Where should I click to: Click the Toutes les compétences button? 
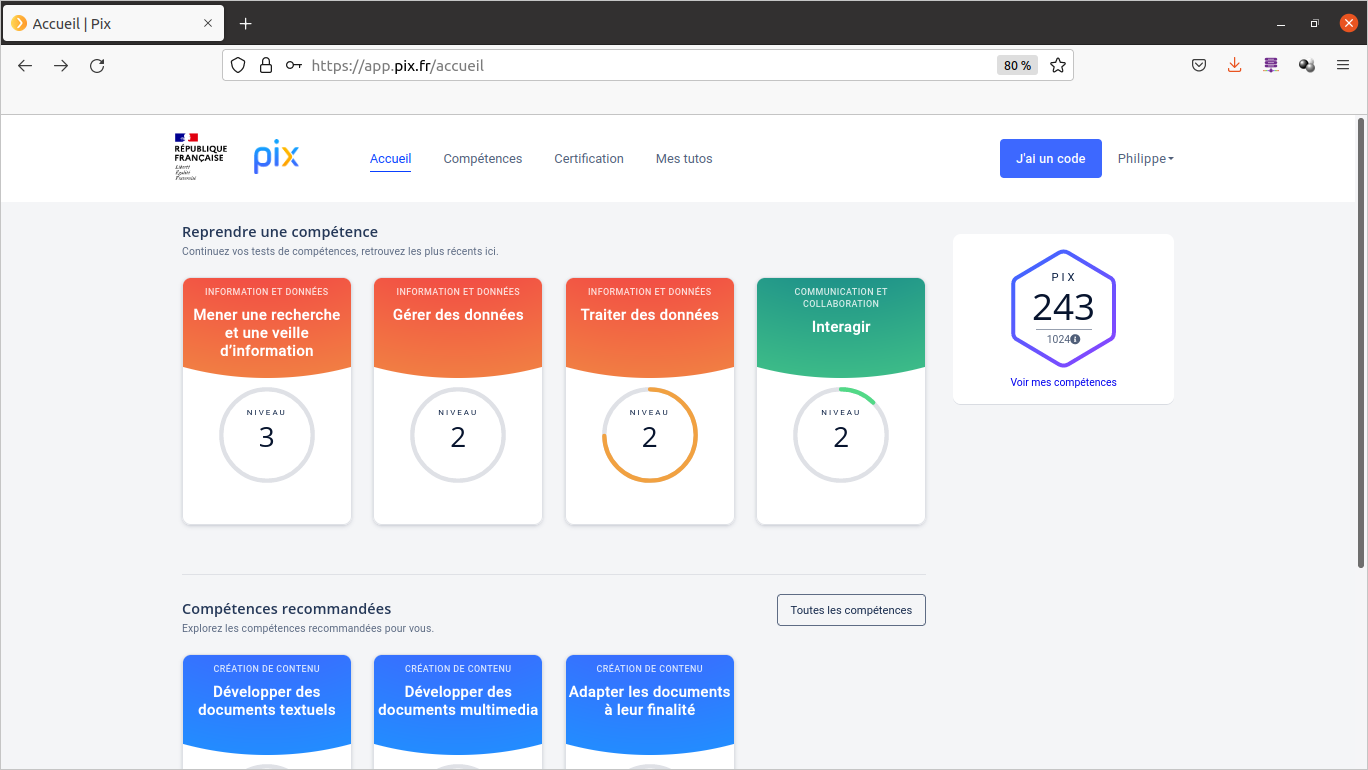coord(851,610)
